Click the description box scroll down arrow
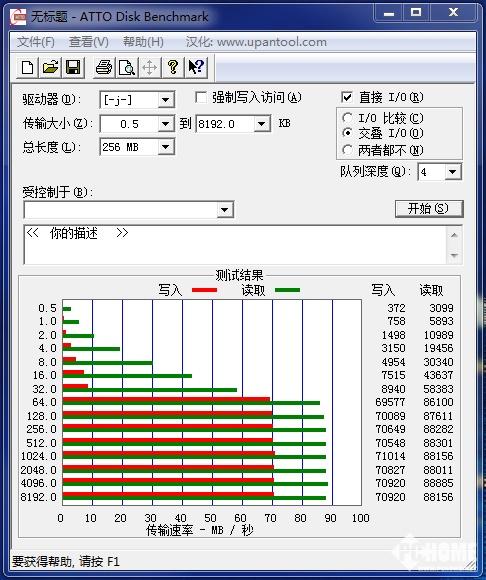The width and height of the screenshot is (486, 580). [455, 255]
